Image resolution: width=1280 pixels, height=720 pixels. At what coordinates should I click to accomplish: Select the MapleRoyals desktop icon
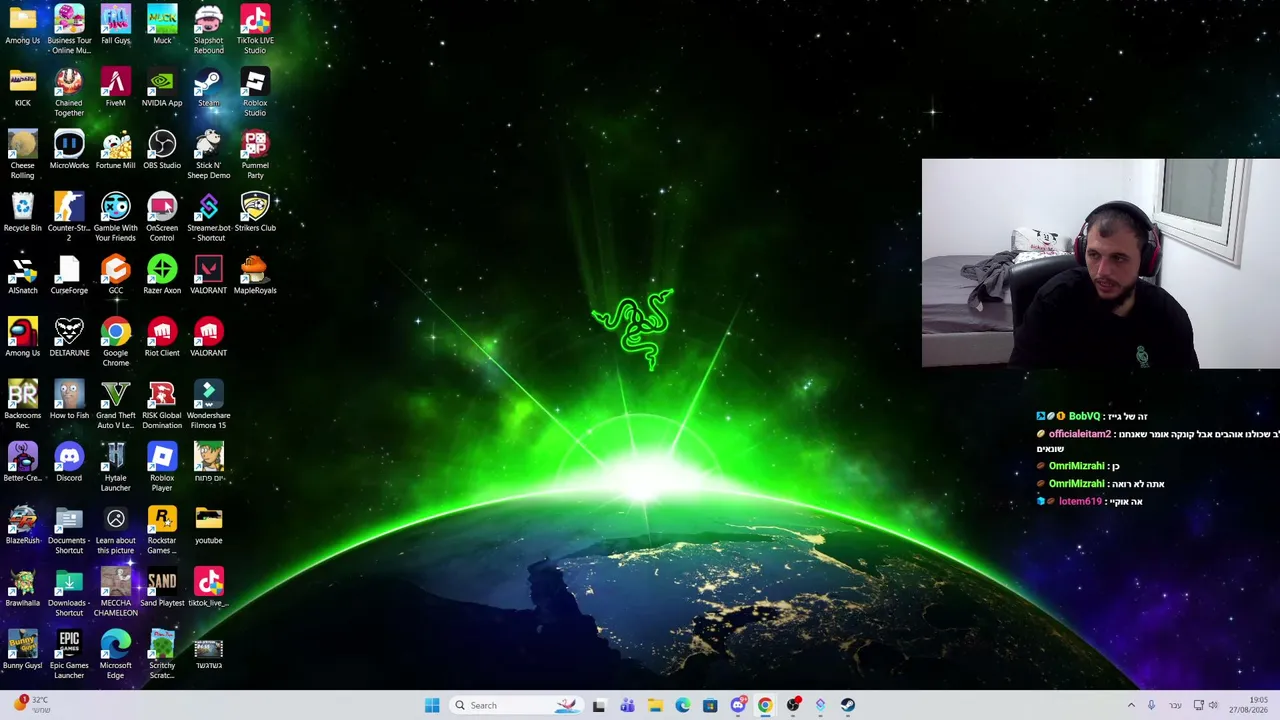point(255,275)
